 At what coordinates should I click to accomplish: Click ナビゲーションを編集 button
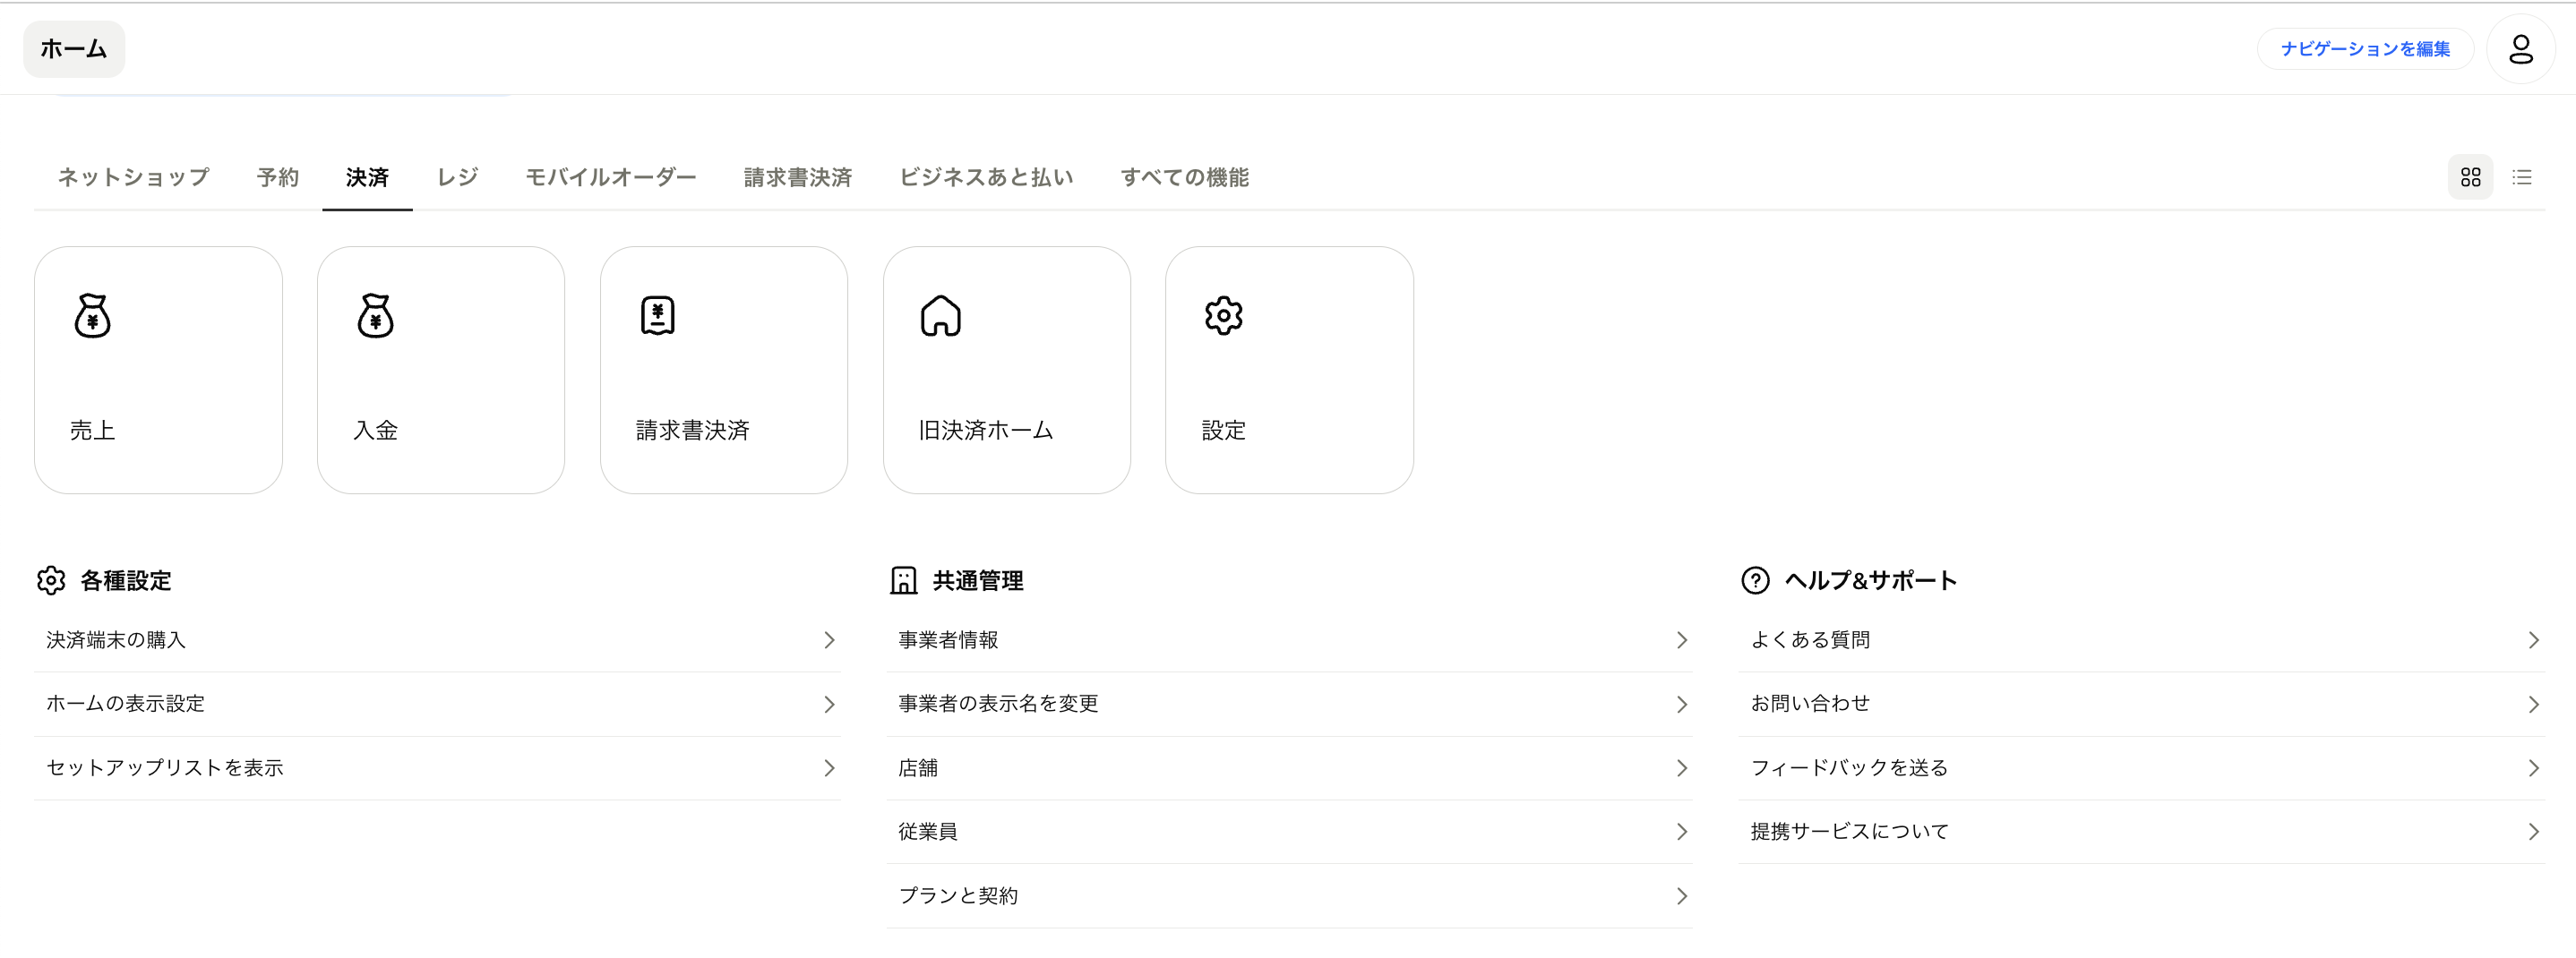pos(2365,49)
